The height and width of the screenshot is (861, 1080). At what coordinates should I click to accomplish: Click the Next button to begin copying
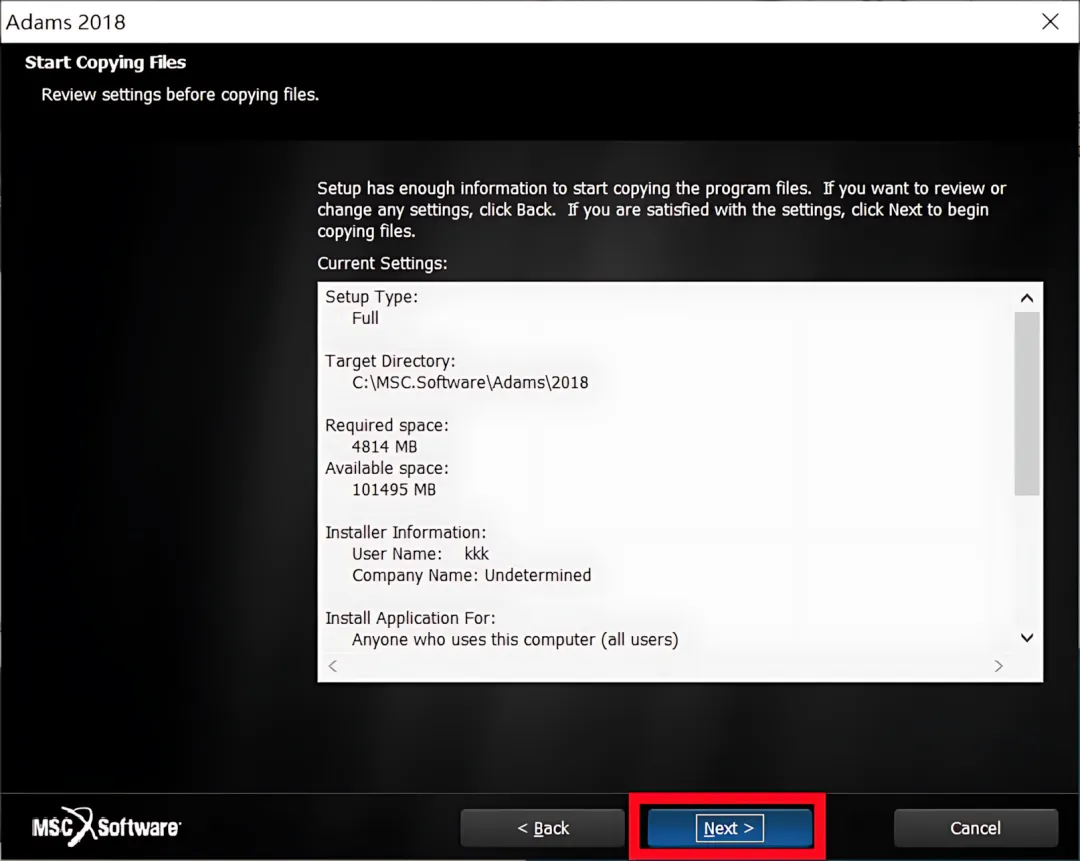[729, 828]
